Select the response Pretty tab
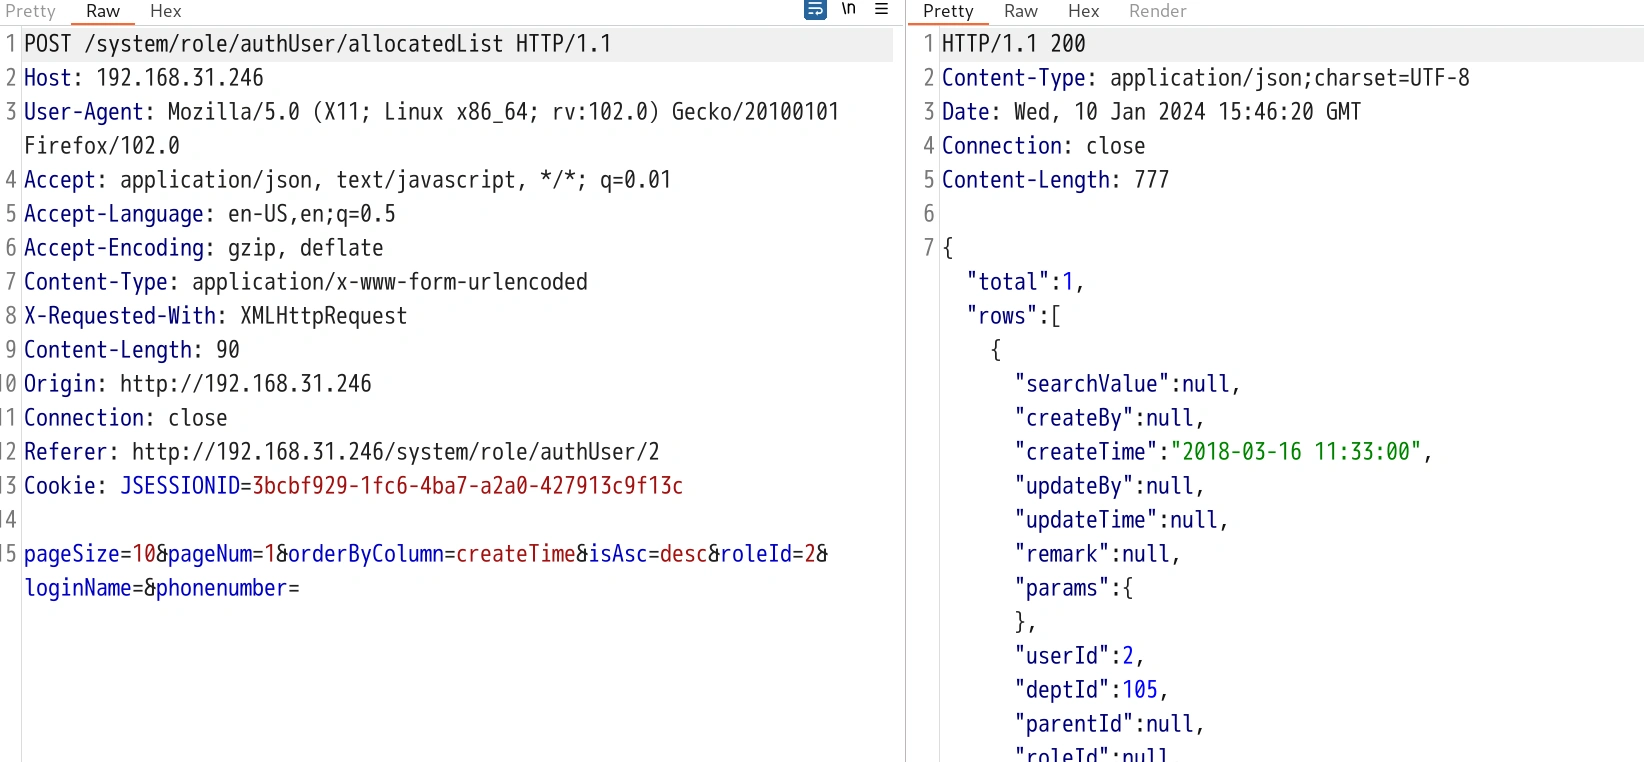Viewport: 1644px width, 762px height. tap(947, 11)
